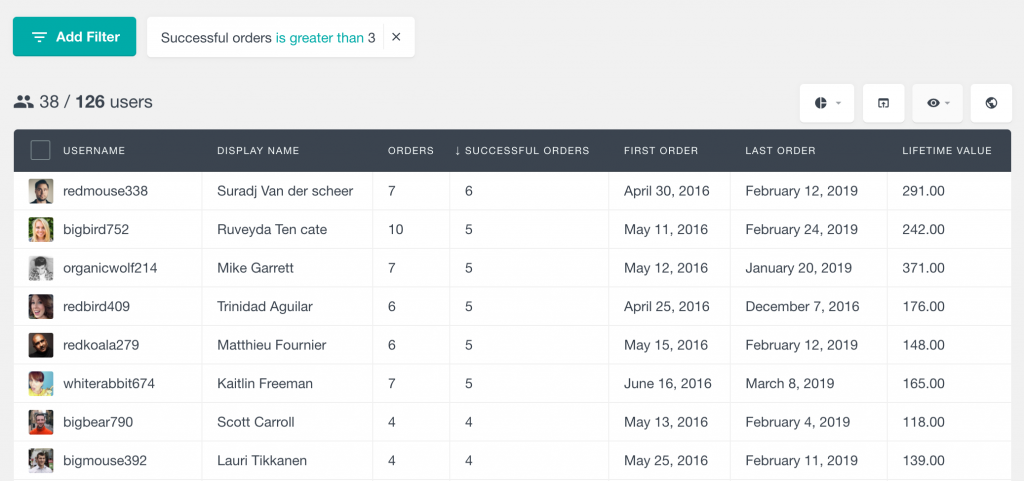The height and width of the screenshot is (481, 1024).
Task: Select redkoala279's avatar
Action: pyautogui.click(x=41, y=345)
